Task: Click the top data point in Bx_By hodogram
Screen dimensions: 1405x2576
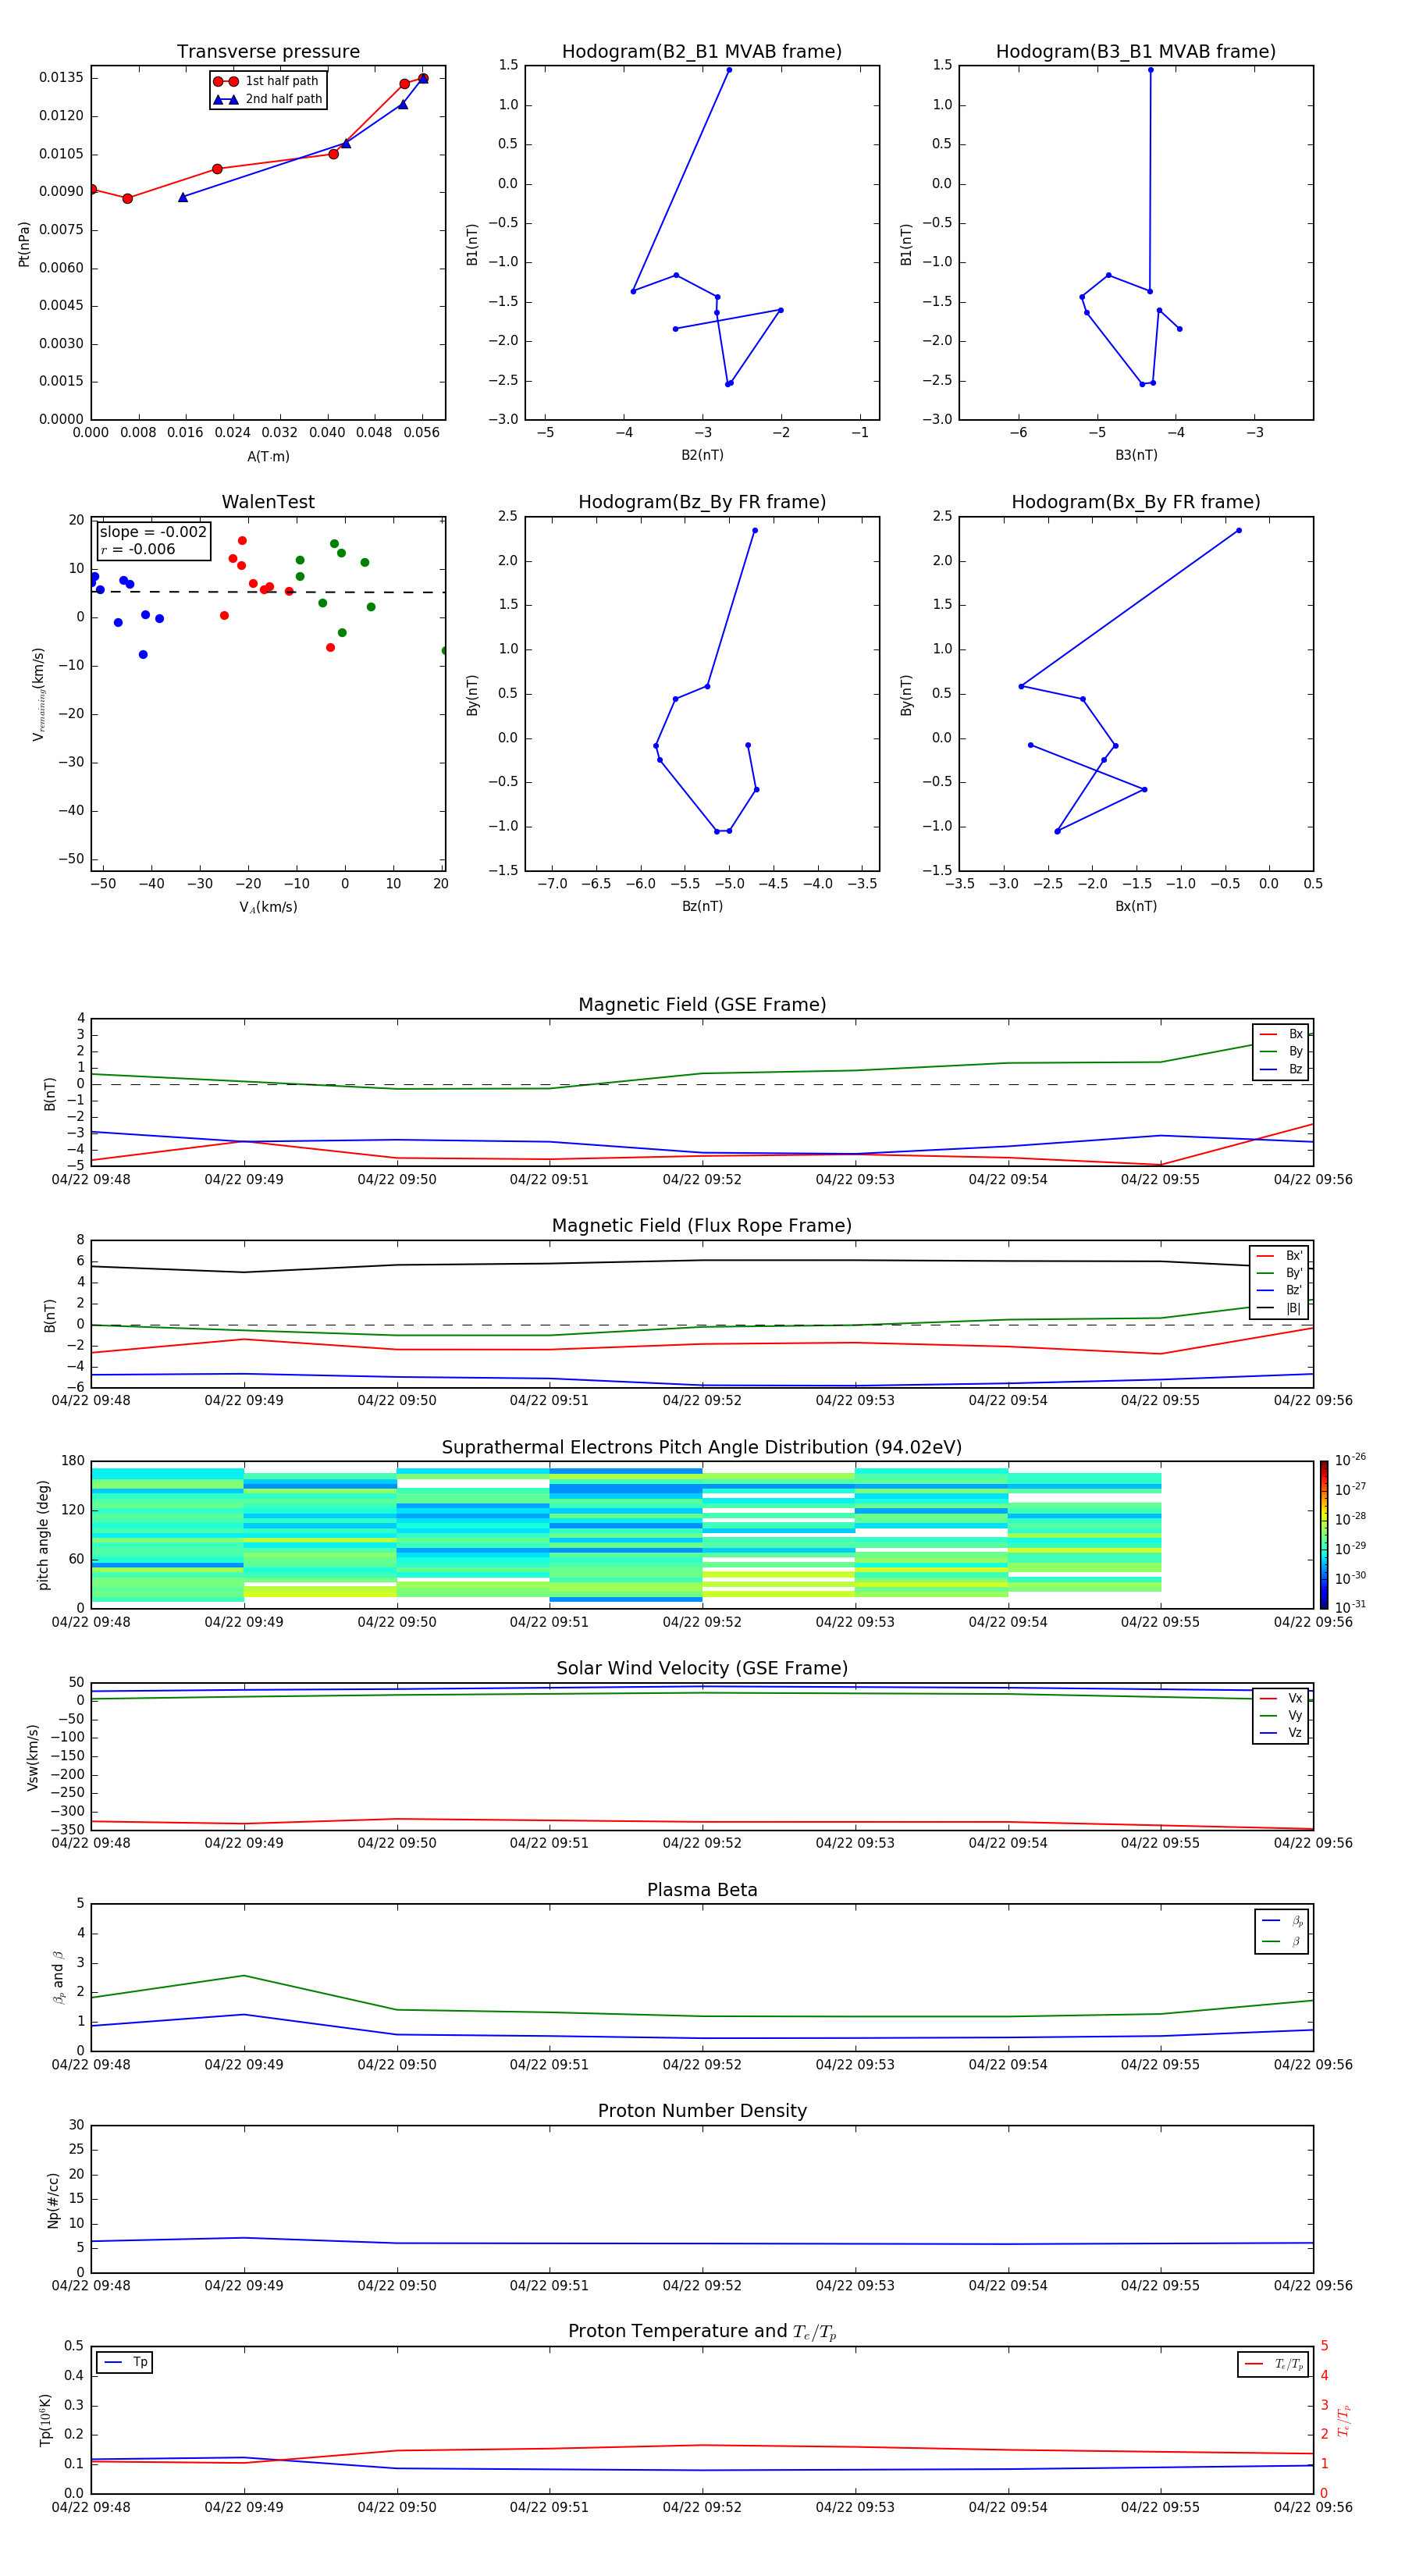Action: (x=1239, y=531)
